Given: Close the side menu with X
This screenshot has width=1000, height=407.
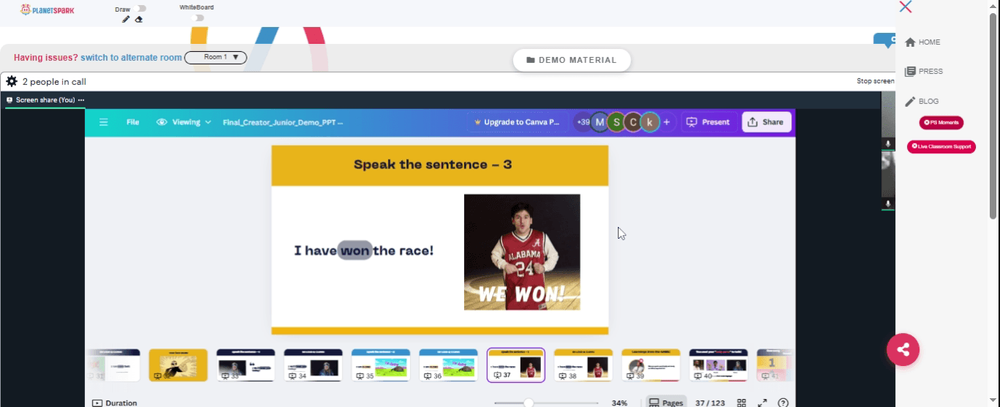Looking at the screenshot, I should pos(905,7).
